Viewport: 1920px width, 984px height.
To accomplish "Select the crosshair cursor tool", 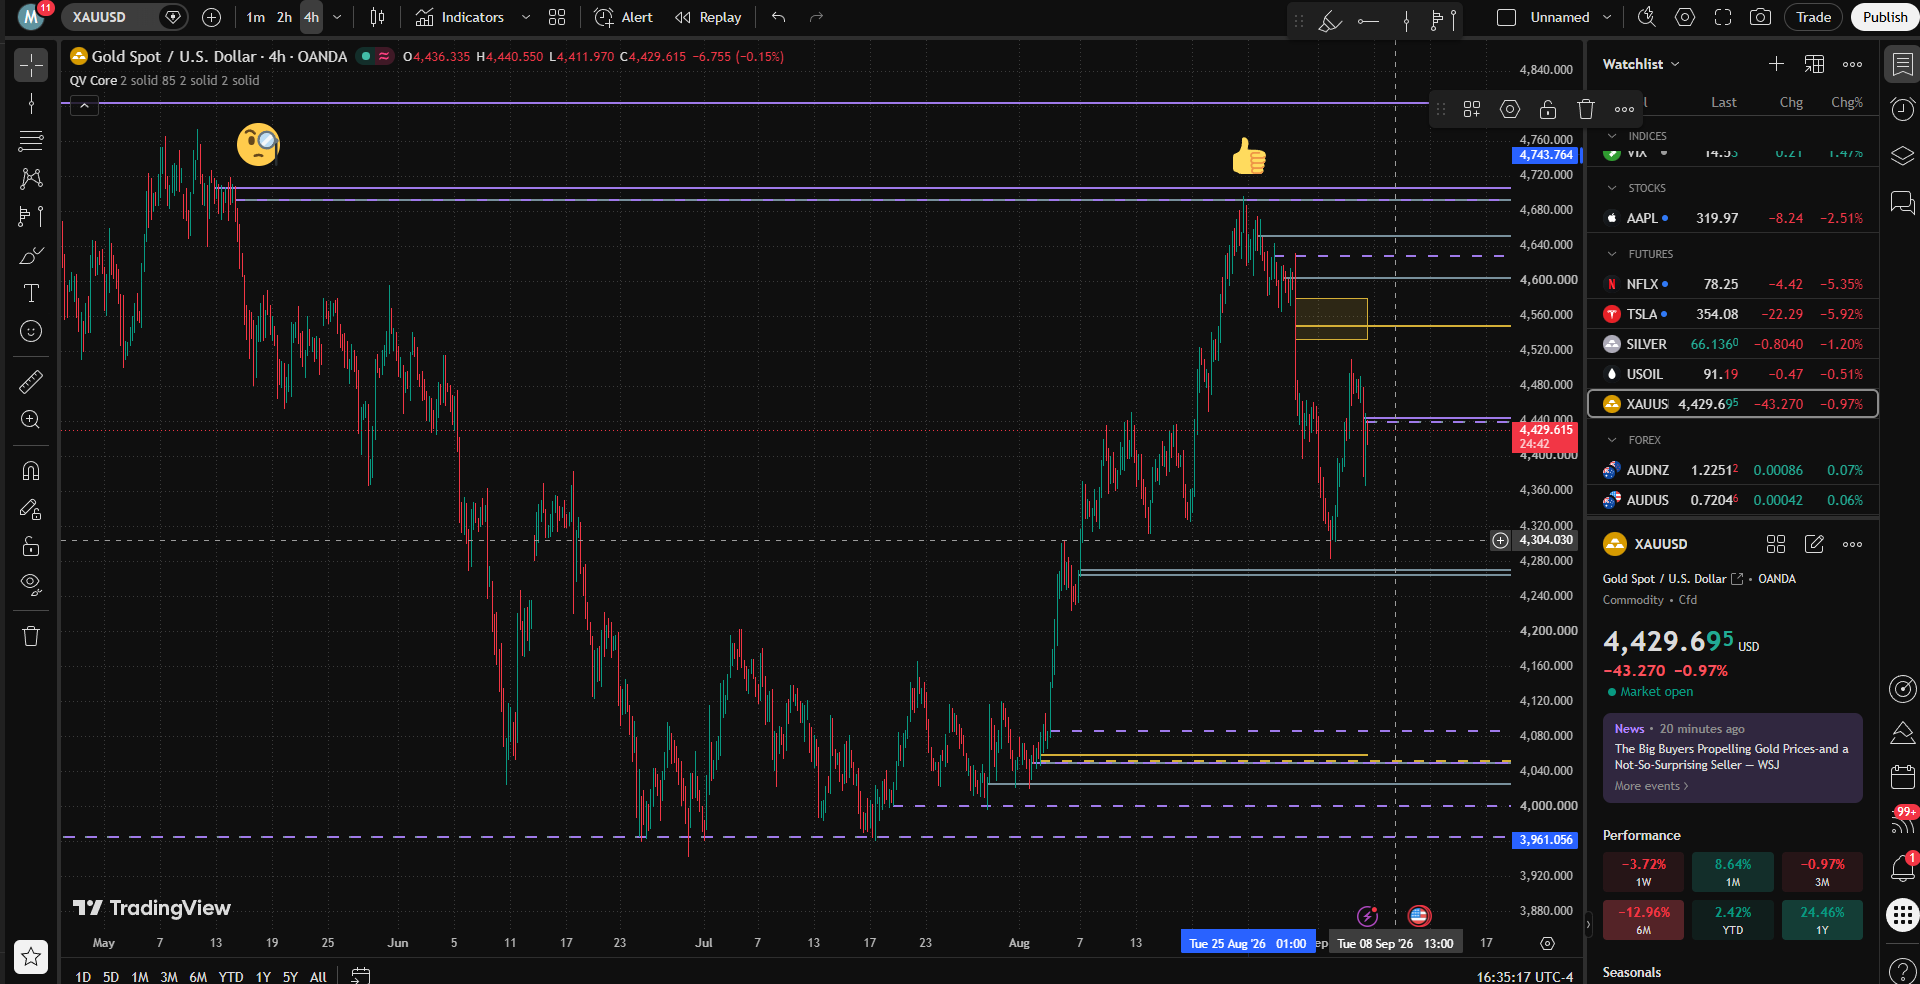I will (31, 66).
